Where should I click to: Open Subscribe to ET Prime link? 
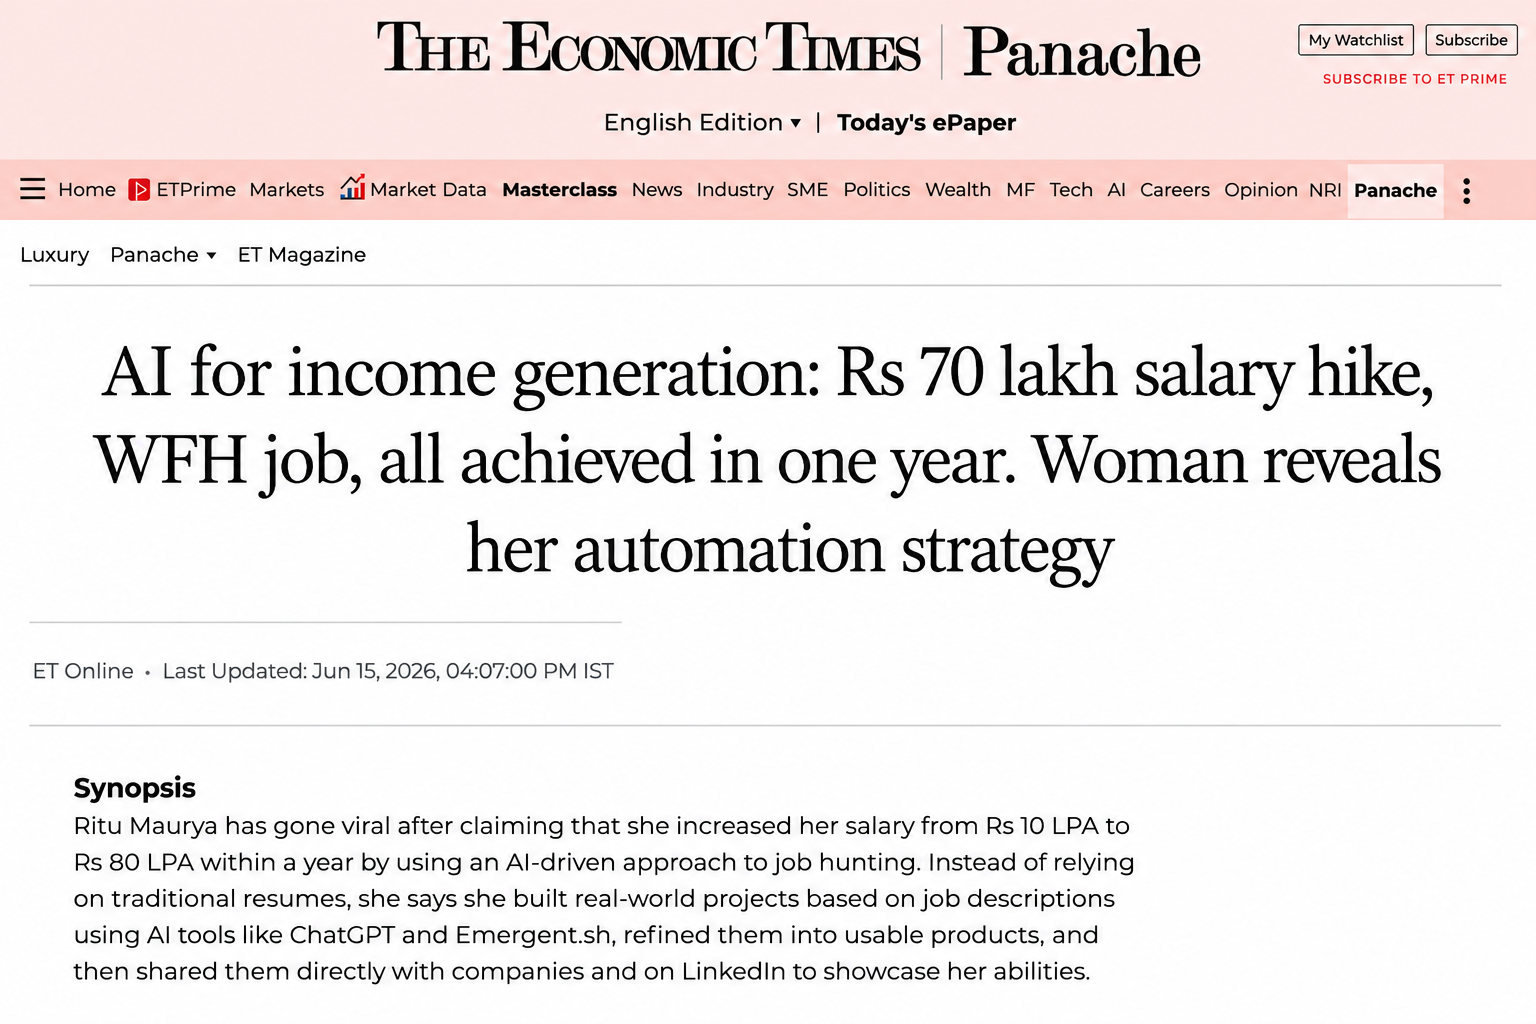click(x=1414, y=79)
